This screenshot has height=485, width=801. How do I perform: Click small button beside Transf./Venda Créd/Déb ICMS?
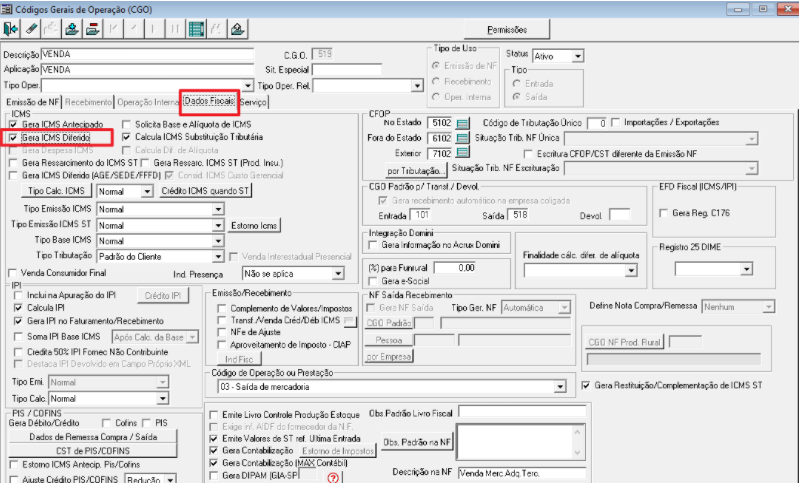pyautogui.click(x=350, y=321)
